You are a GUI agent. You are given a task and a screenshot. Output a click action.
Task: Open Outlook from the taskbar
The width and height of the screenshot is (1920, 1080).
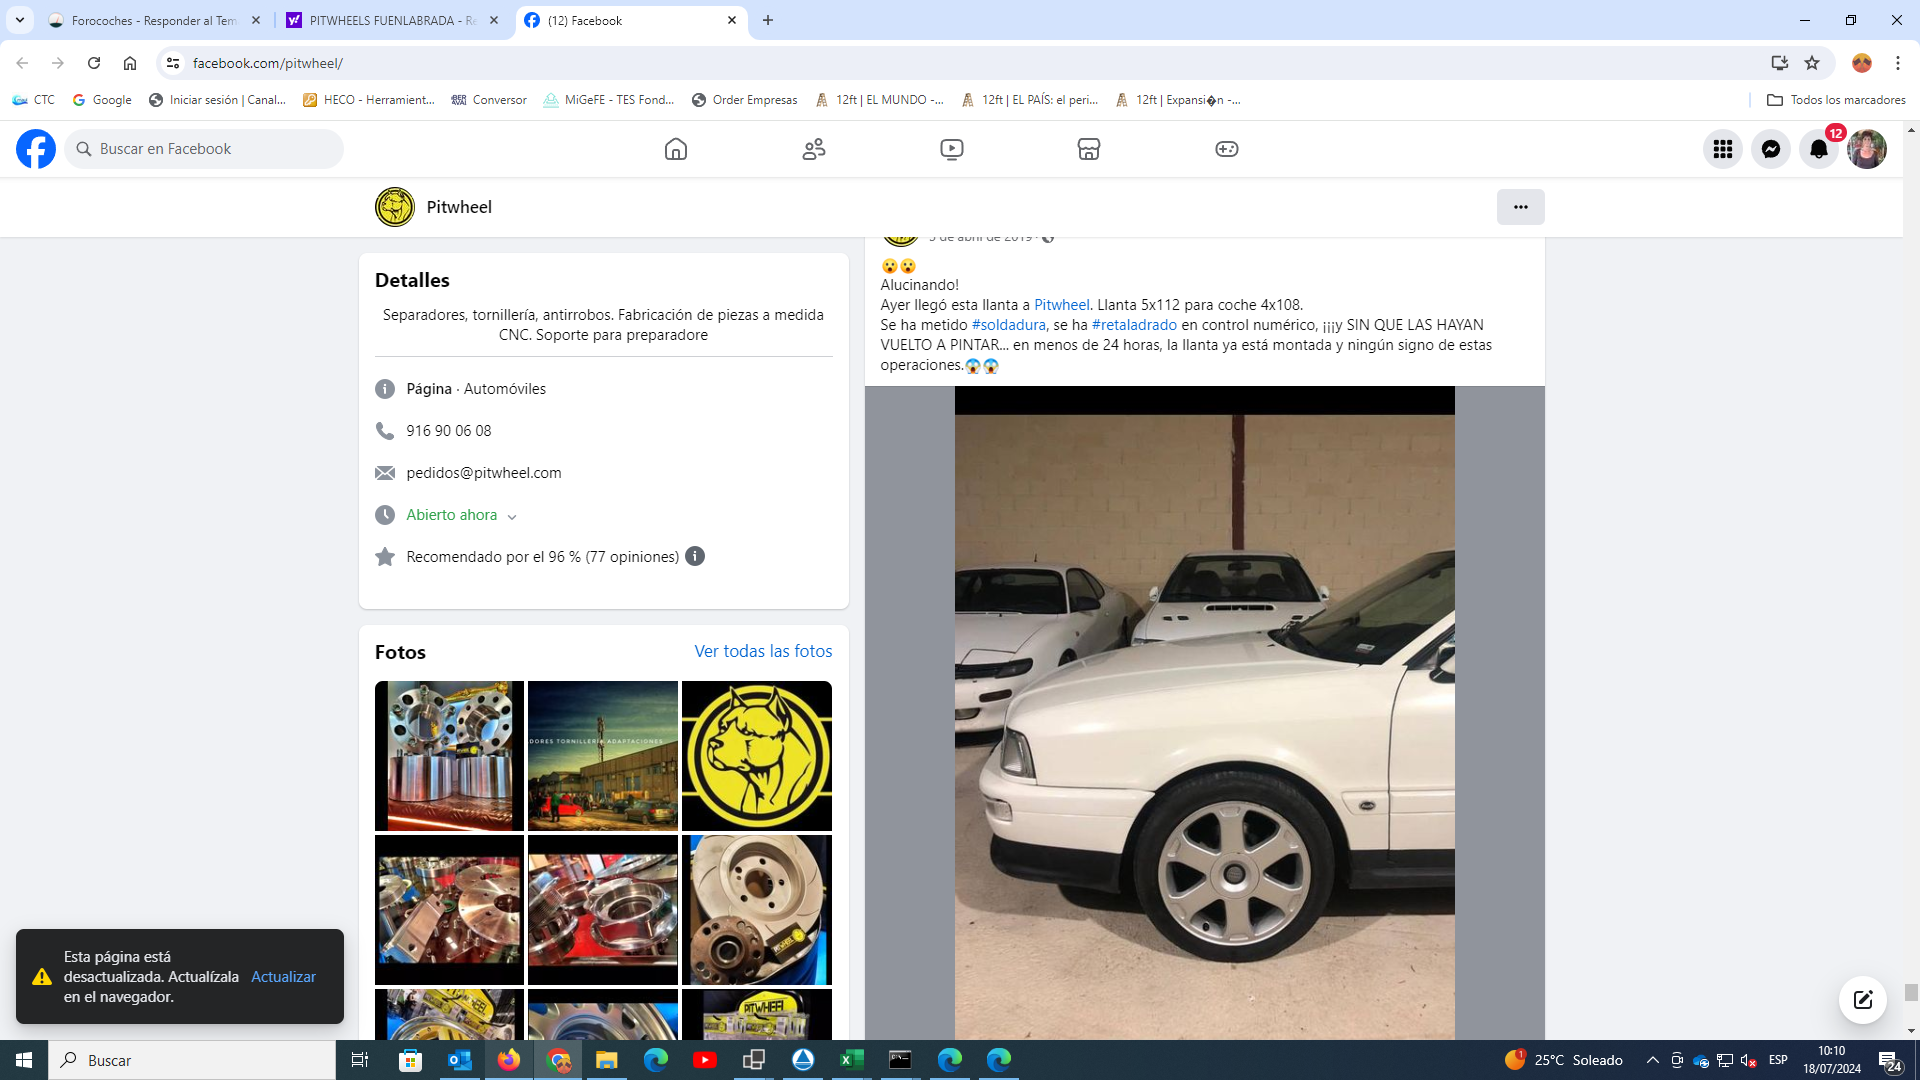click(460, 1060)
